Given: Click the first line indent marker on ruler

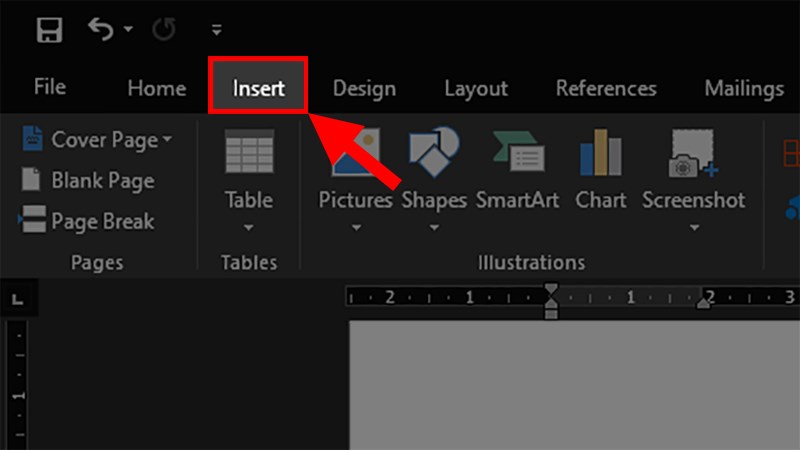Looking at the screenshot, I should tap(550, 290).
